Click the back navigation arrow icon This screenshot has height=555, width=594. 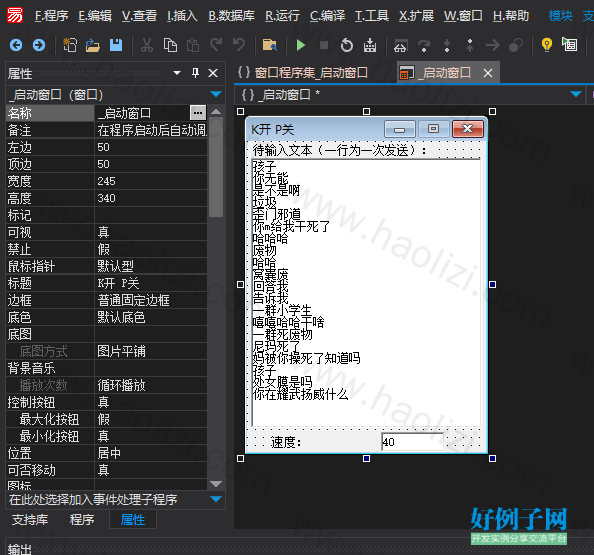pos(16,45)
